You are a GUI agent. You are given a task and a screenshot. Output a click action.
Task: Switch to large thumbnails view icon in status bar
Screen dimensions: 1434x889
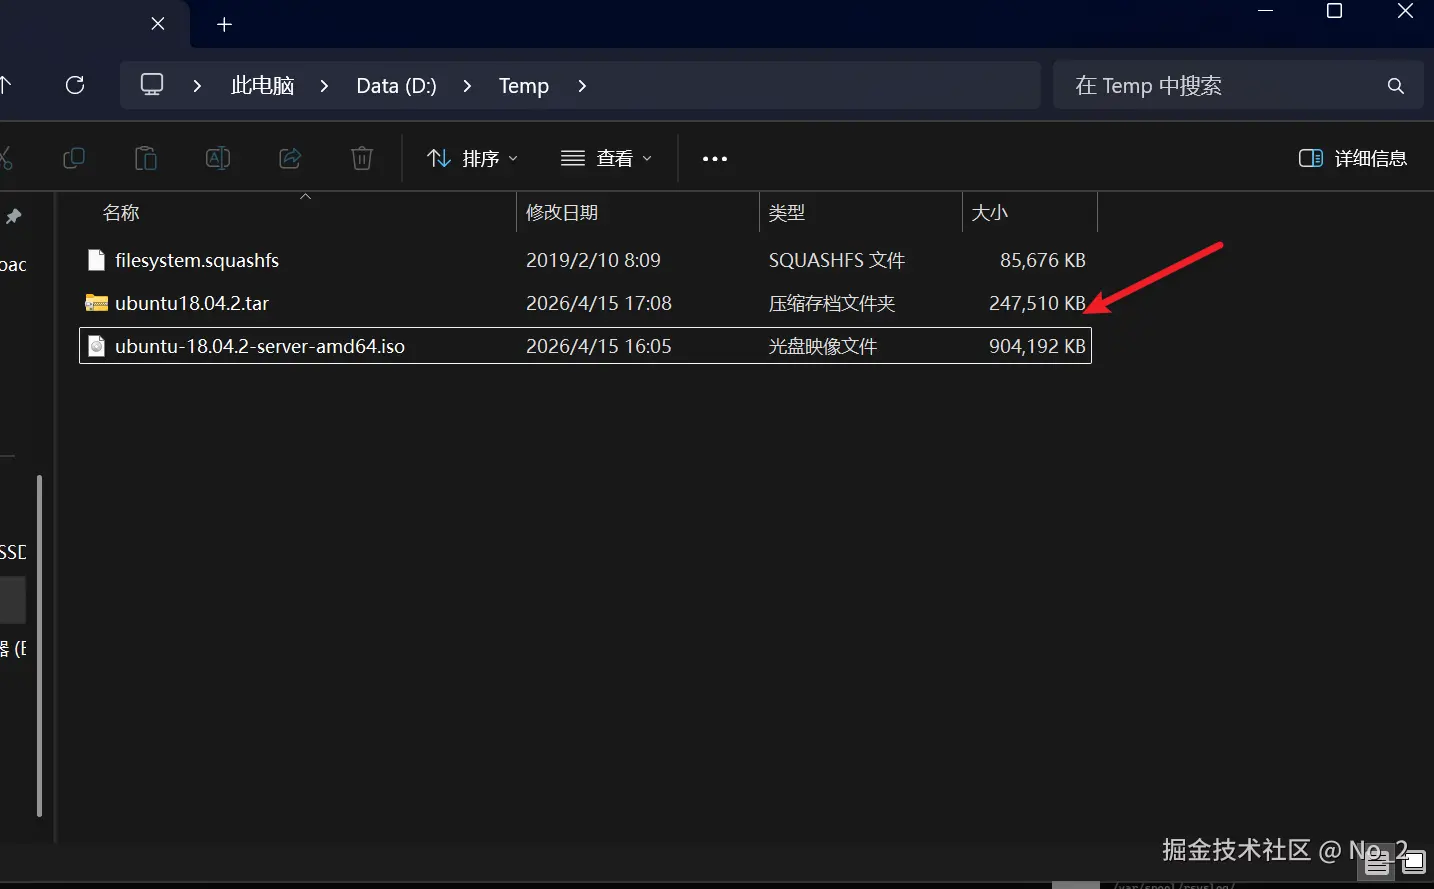[x=1413, y=862]
